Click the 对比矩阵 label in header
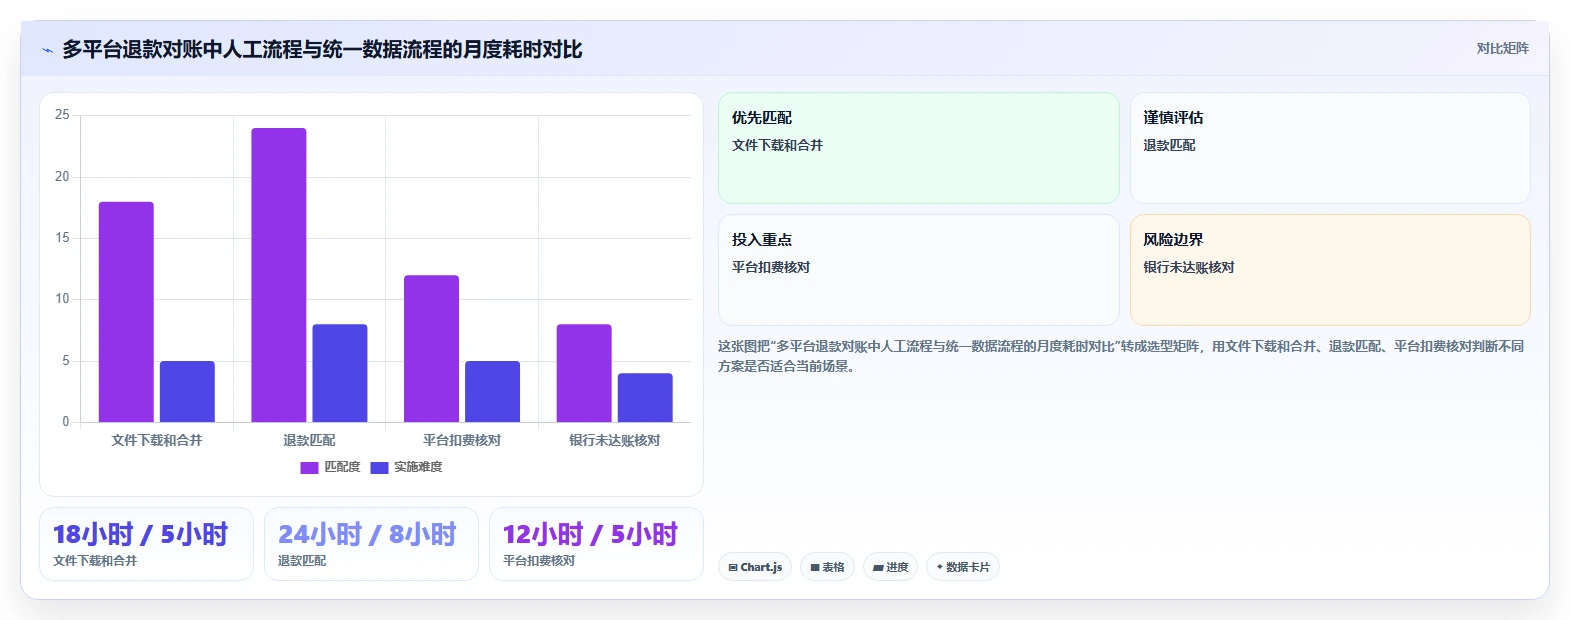 point(1502,48)
